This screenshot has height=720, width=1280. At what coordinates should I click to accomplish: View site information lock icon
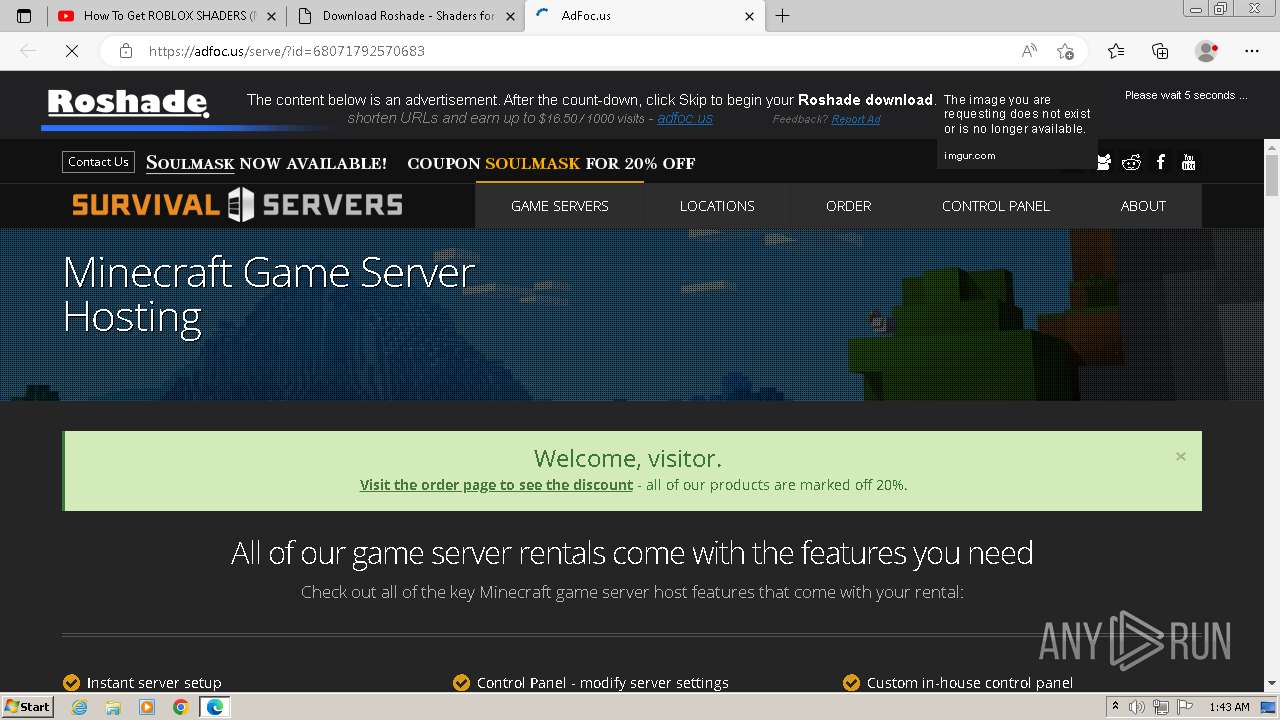coord(126,51)
